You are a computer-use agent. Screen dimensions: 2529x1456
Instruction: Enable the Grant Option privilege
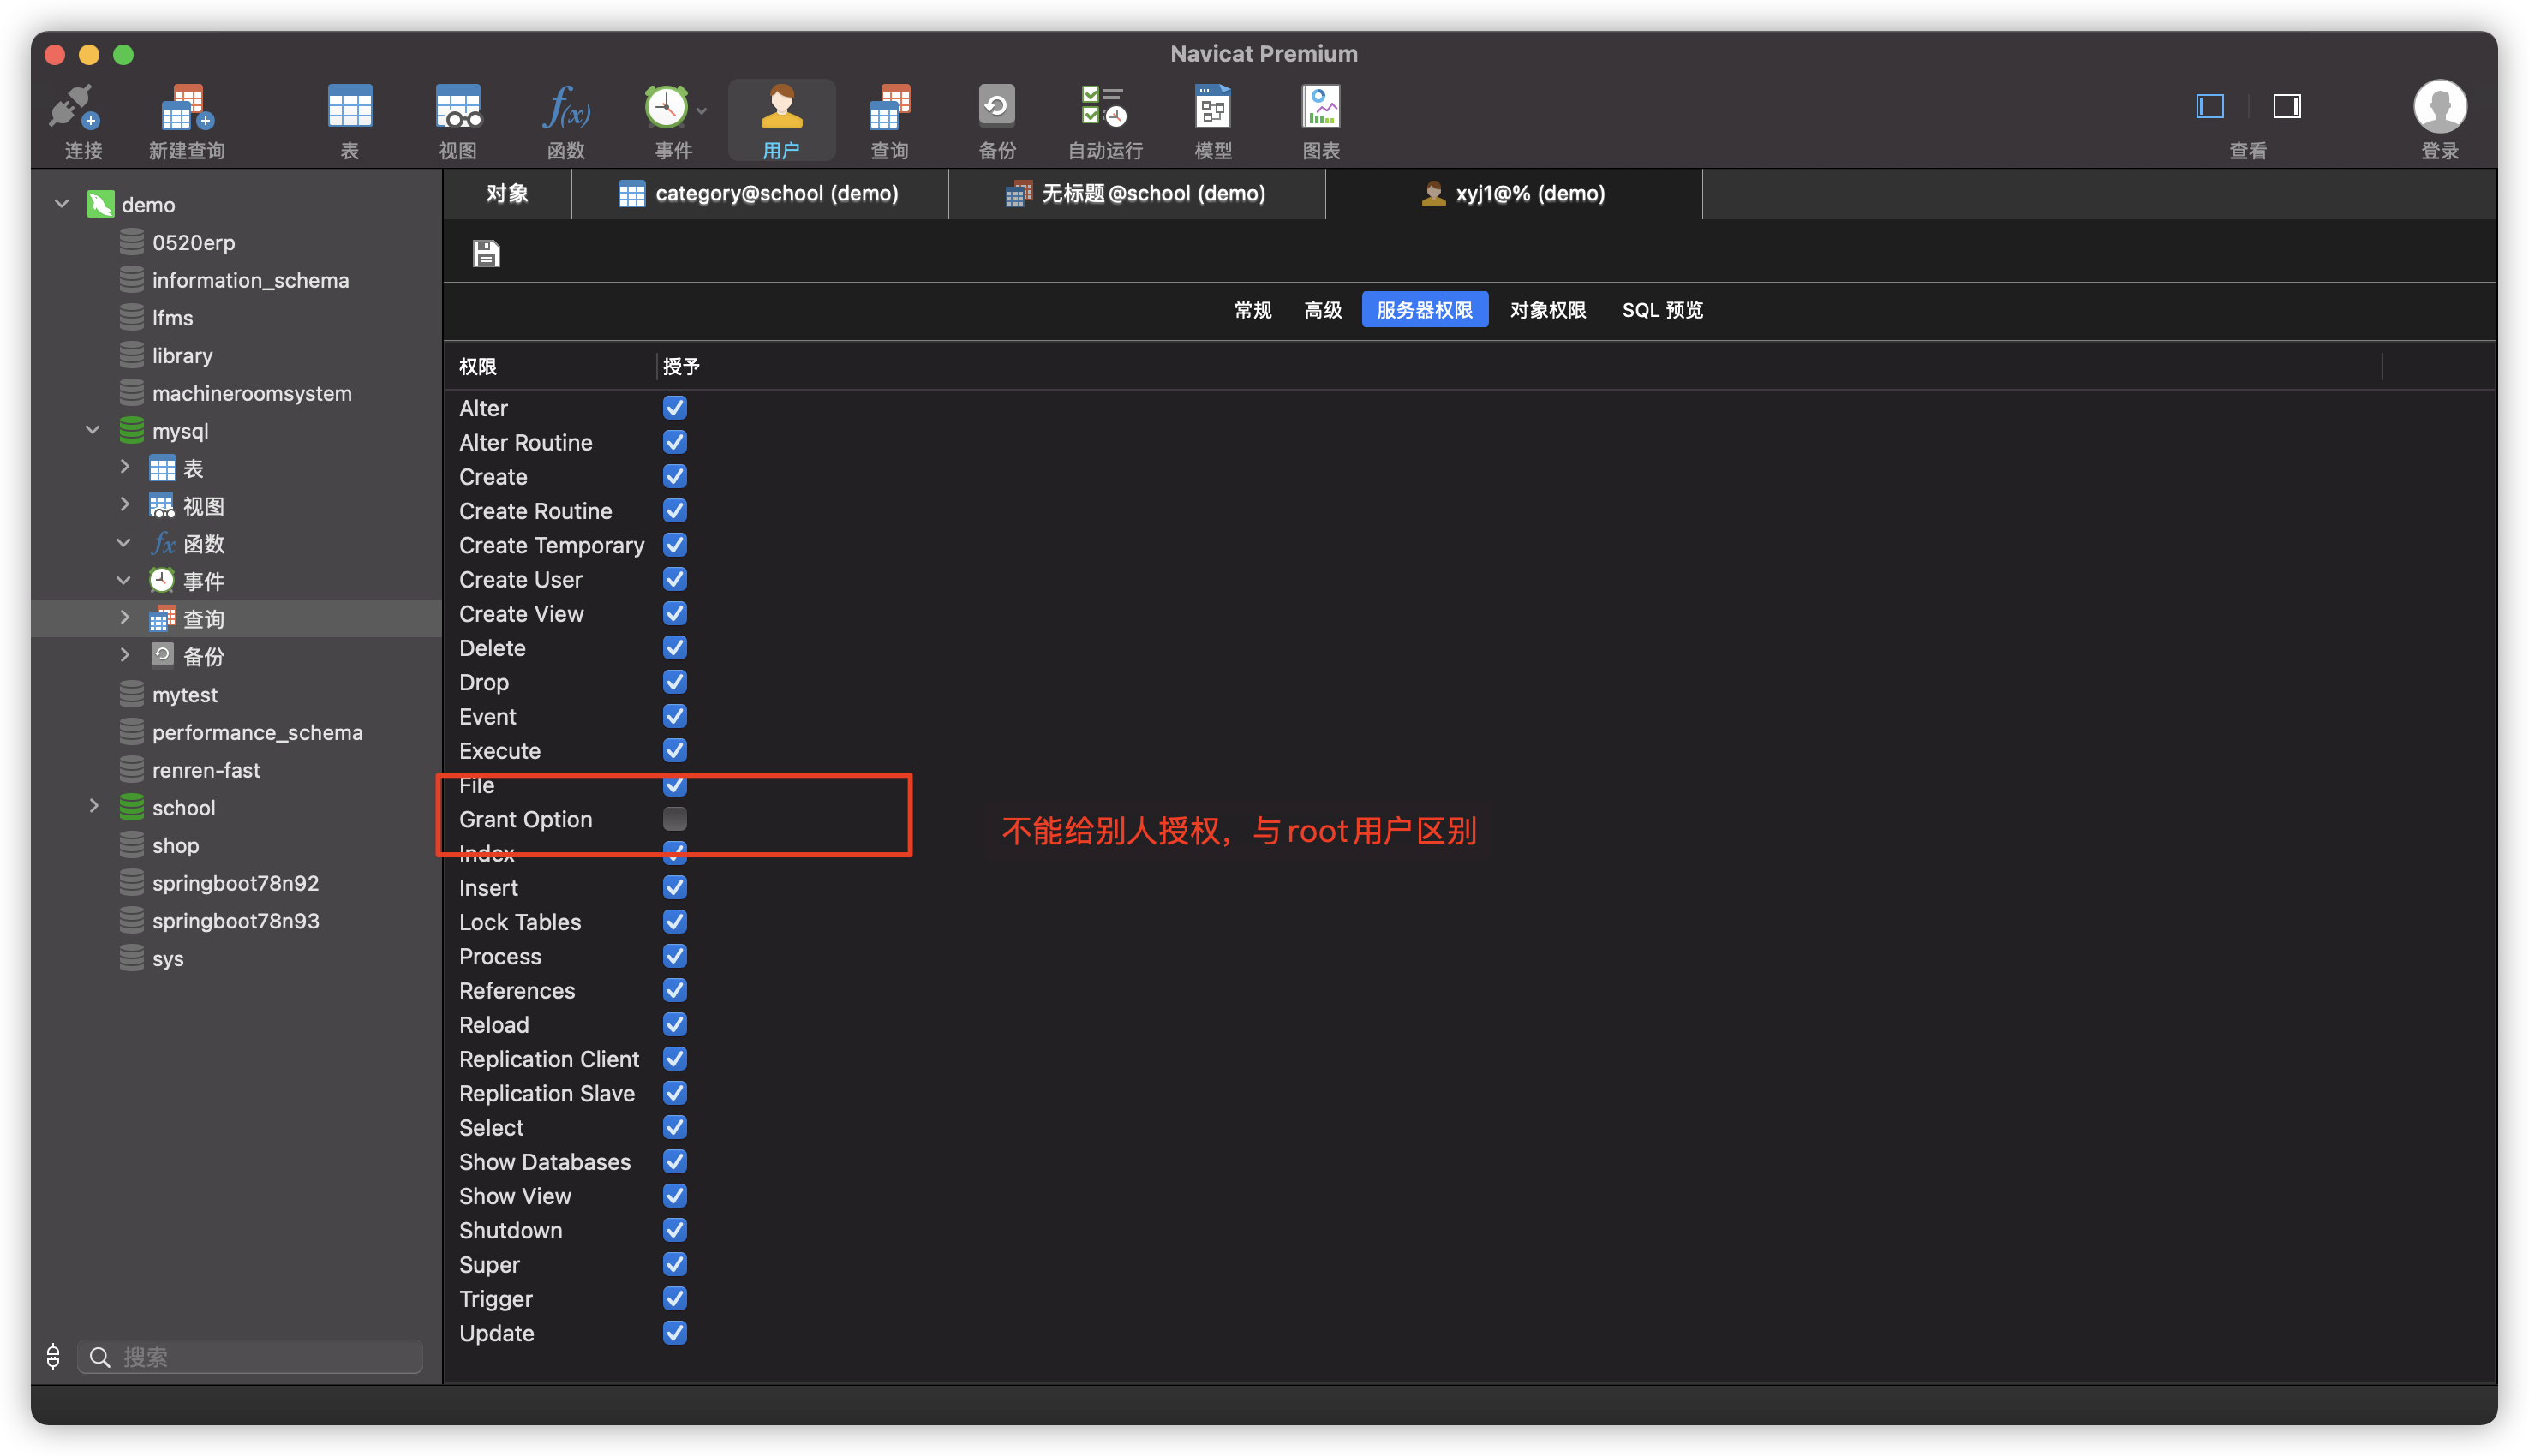click(675, 818)
